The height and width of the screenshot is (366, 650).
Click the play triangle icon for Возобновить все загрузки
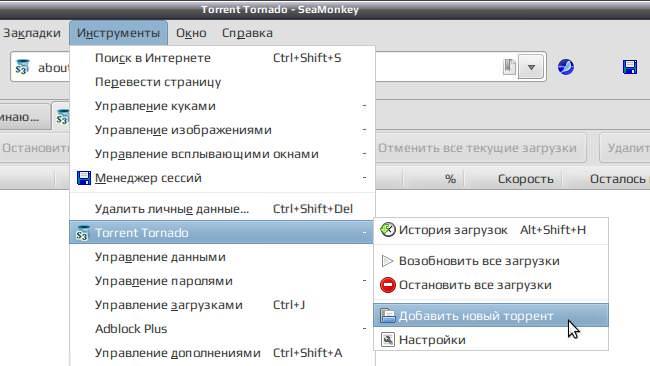pyautogui.click(x=387, y=261)
